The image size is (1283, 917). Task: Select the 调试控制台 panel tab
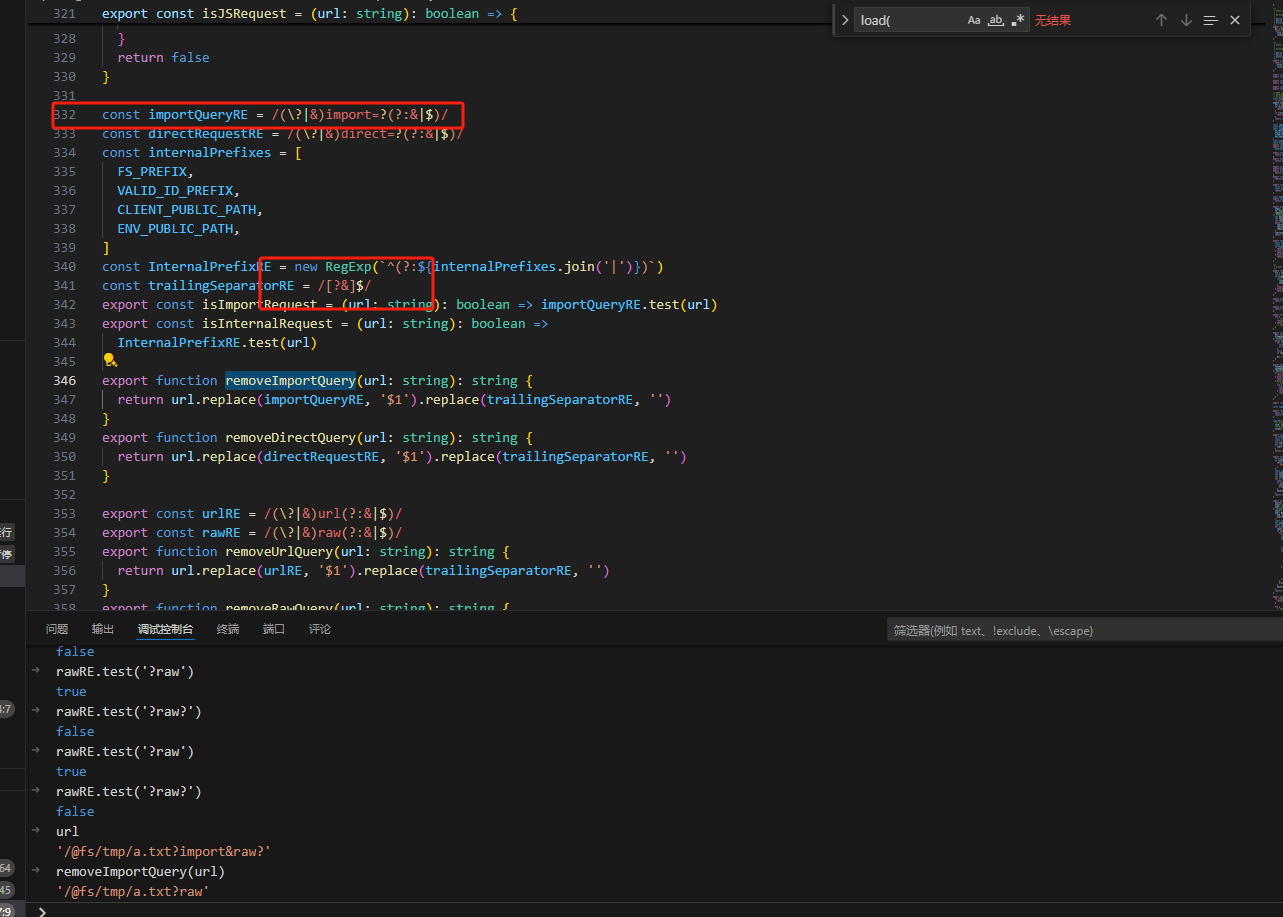coord(165,629)
